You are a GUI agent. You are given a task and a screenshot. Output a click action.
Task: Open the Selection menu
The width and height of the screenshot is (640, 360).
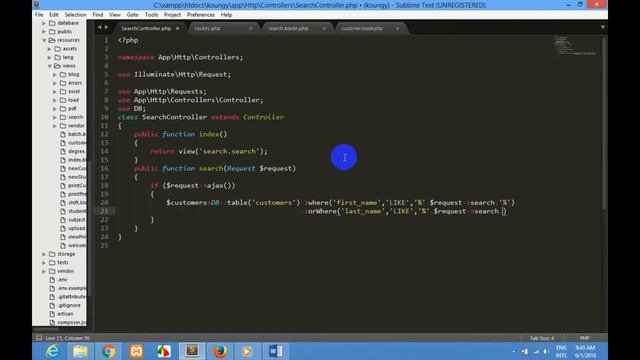76,15
